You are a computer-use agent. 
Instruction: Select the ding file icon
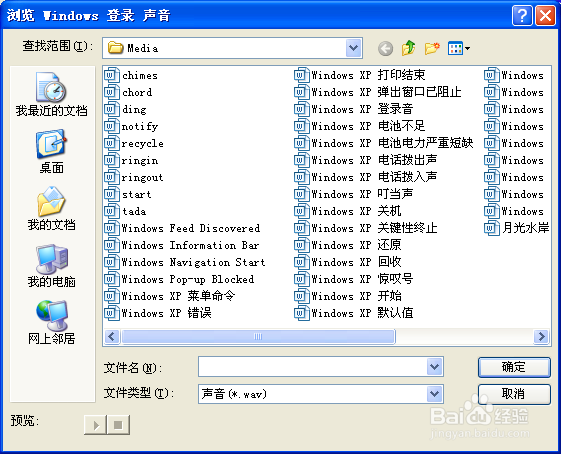pyautogui.click(x=112, y=109)
